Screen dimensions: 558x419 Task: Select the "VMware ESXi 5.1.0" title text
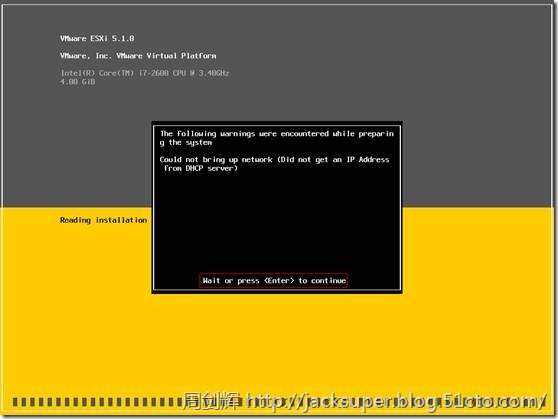[97, 38]
